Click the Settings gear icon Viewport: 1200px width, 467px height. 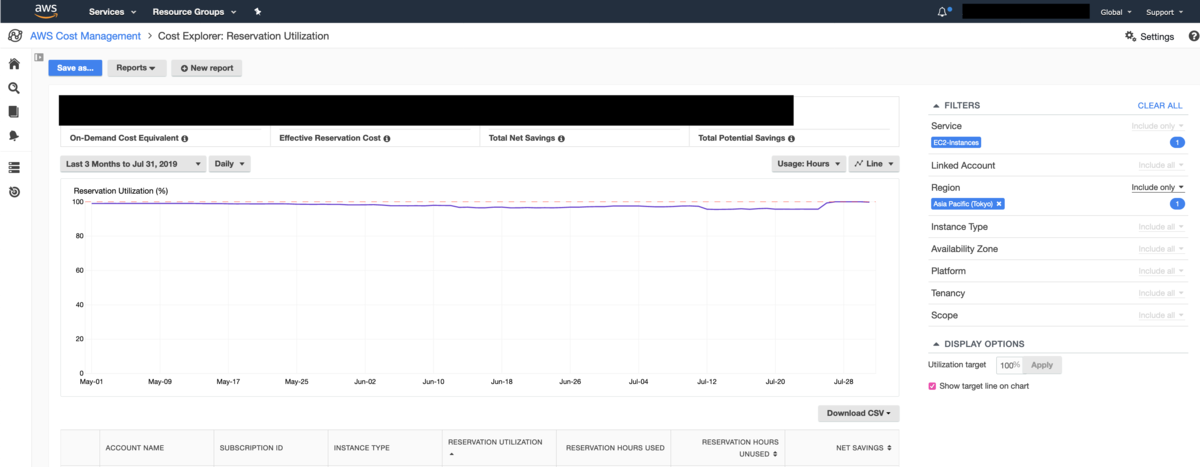click(1130, 36)
